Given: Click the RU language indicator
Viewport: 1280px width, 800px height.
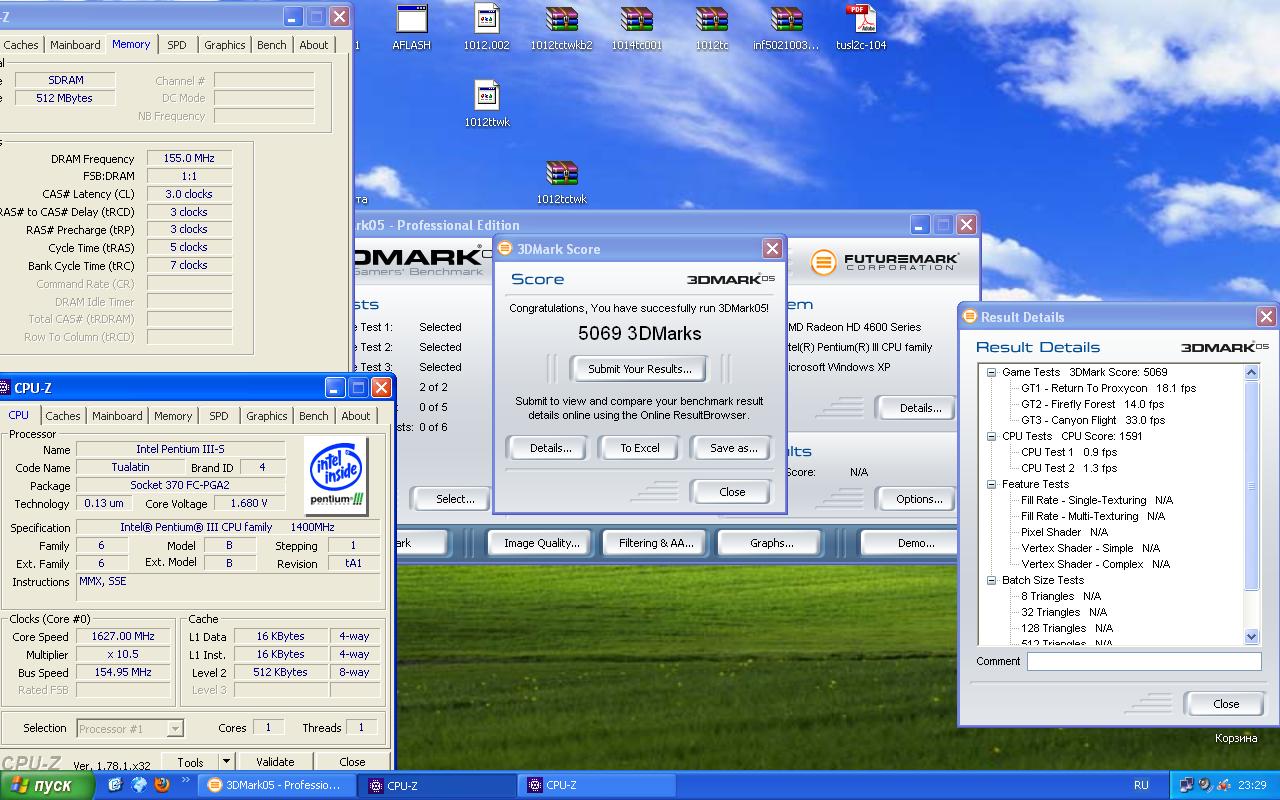Looking at the screenshot, I should 1141,785.
